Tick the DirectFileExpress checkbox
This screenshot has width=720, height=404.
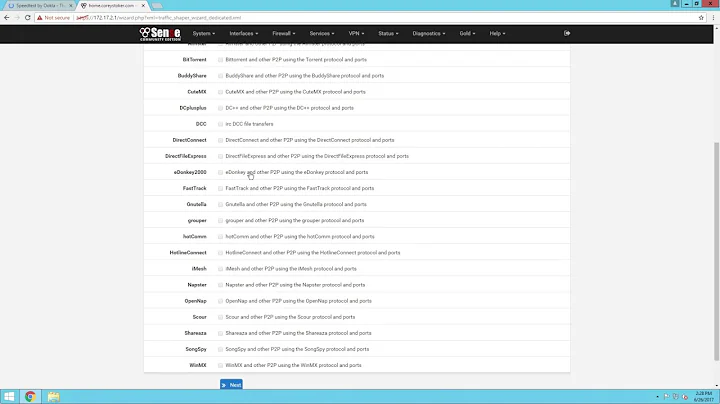pyautogui.click(x=220, y=156)
